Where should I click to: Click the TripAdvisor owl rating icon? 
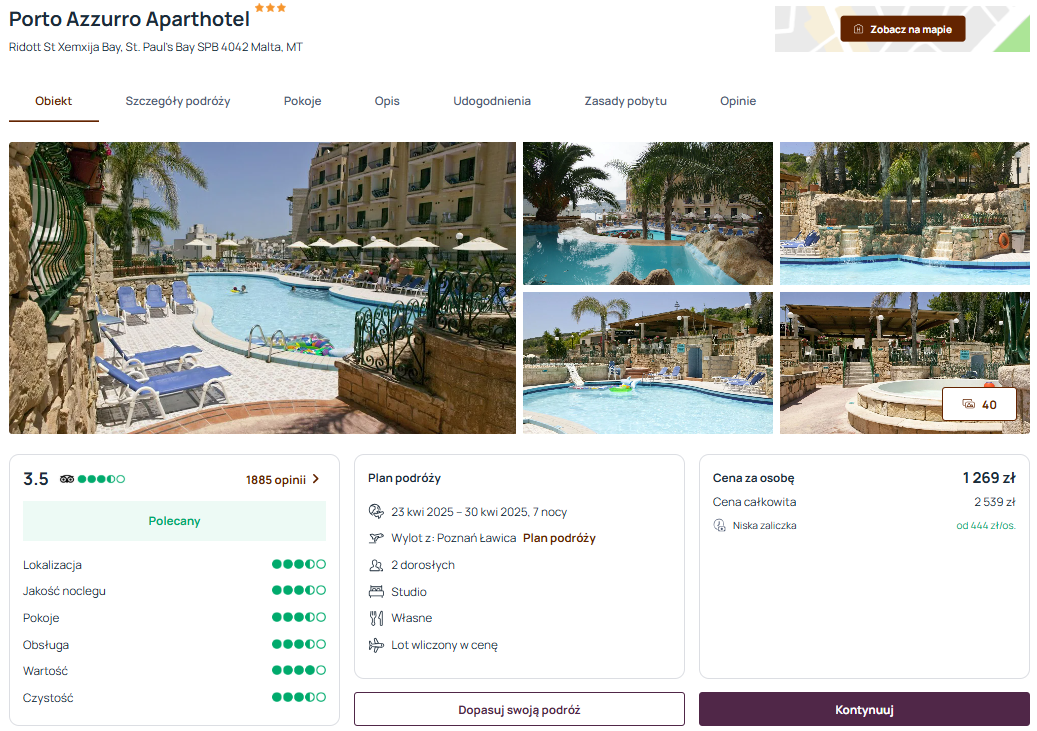pos(67,479)
